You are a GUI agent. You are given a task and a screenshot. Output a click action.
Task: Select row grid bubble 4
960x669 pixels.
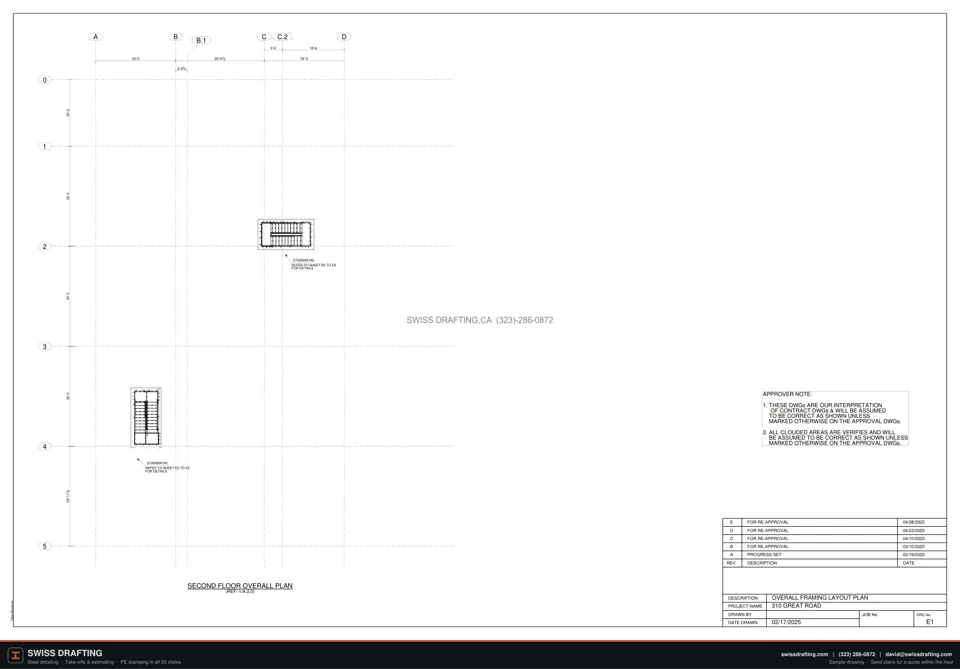(44, 446)
